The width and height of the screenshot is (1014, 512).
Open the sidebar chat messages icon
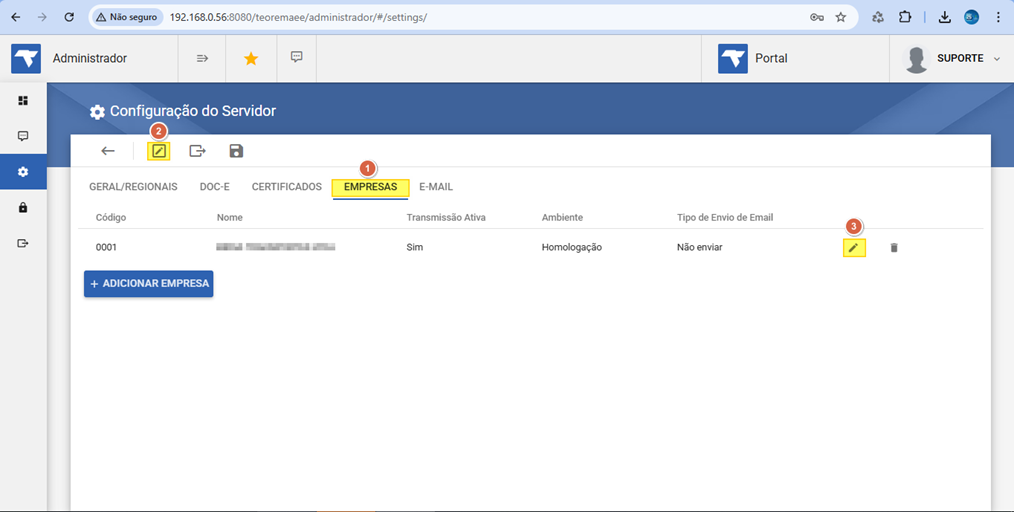[23, 136]
